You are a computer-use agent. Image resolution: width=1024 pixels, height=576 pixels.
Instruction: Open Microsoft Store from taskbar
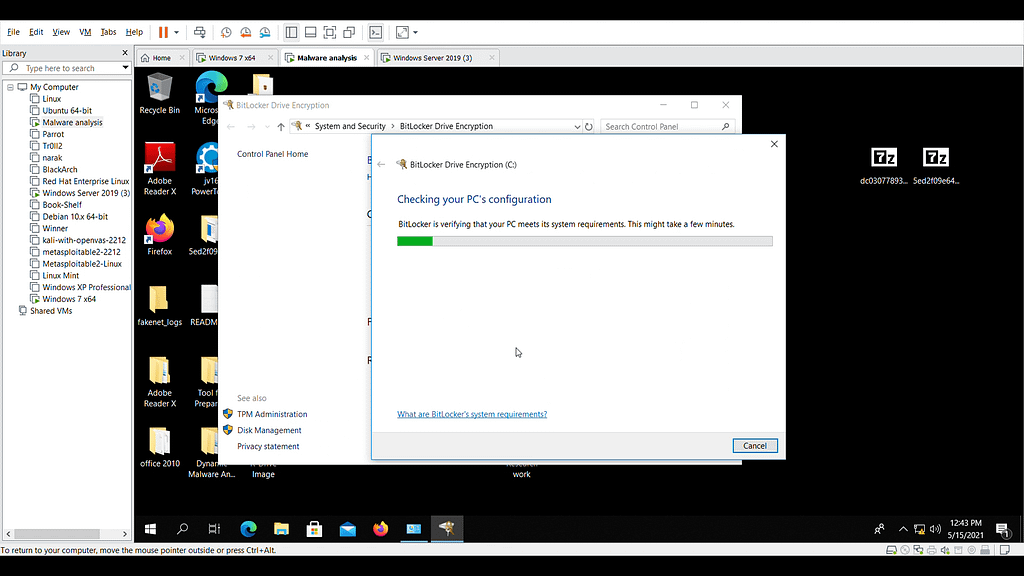[x=314, y=529]
